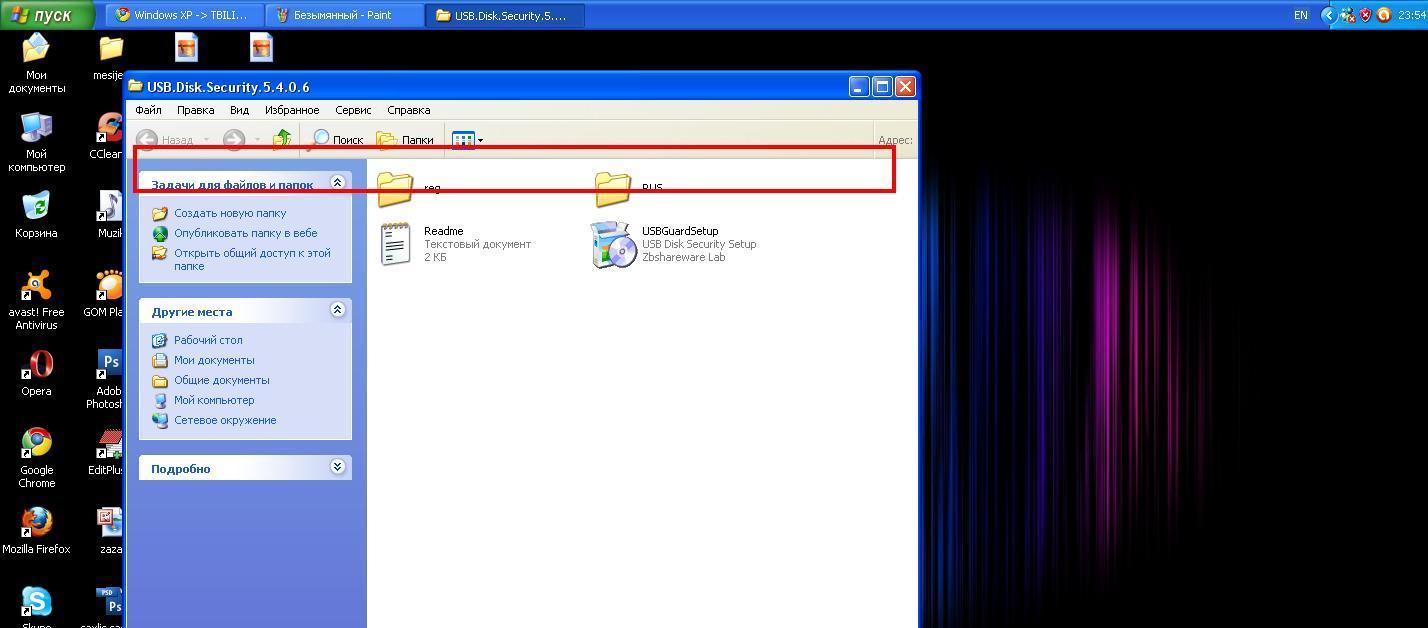Open the Сервис menu
1428x628 pixels.
coord(353,110)
